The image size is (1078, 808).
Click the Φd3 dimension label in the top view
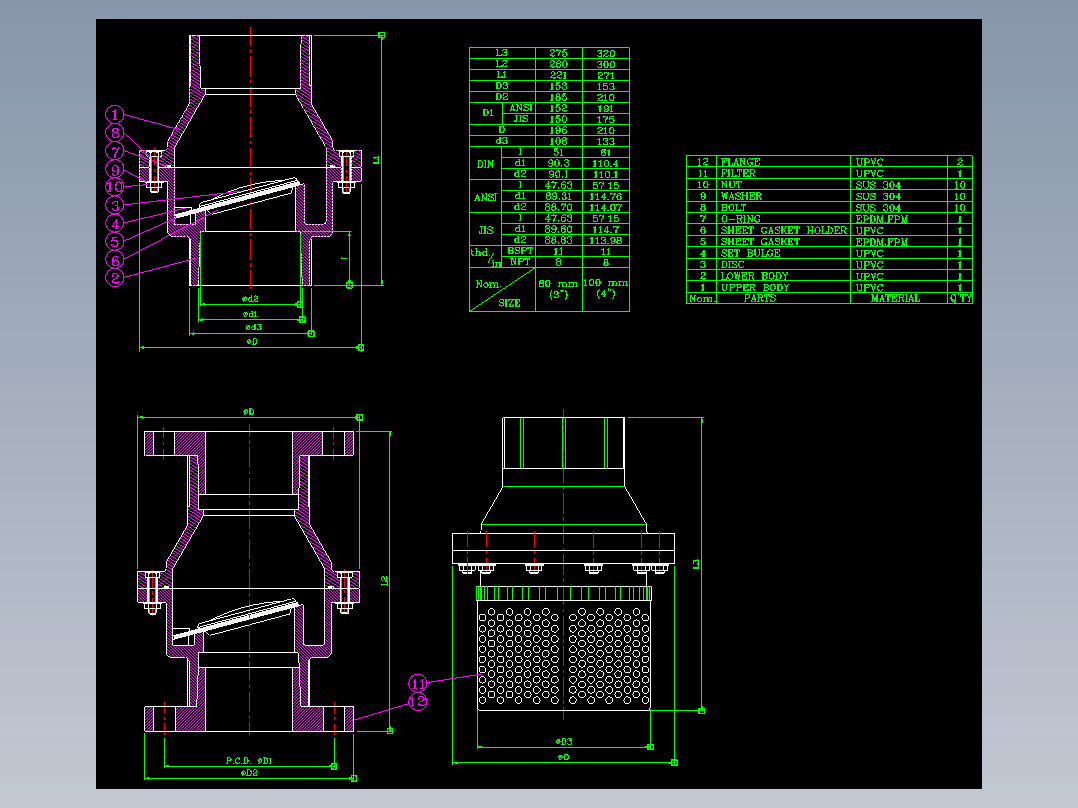tap(252, 327)
